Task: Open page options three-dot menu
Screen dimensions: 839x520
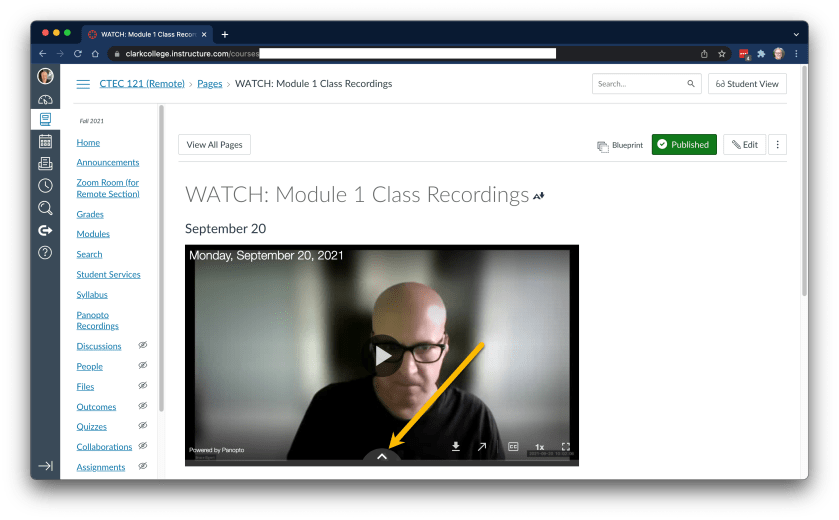Action: [777, 145]
